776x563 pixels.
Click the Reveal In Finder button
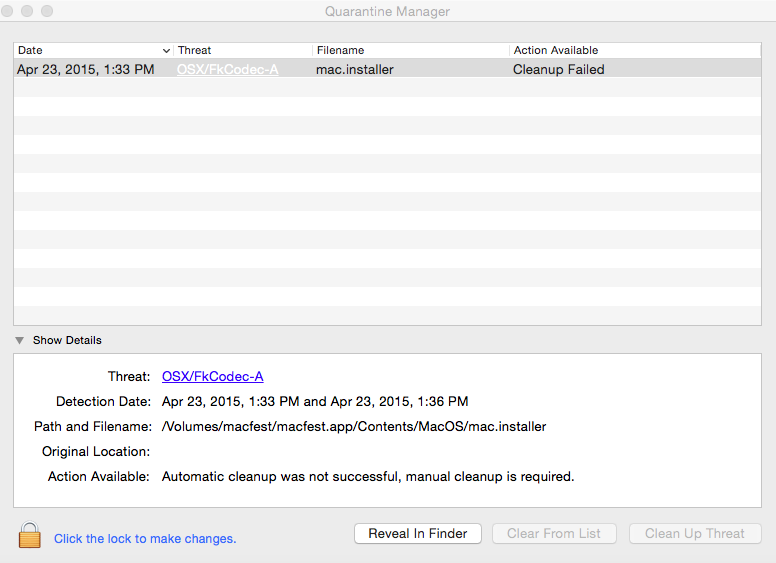coord(418,533)
